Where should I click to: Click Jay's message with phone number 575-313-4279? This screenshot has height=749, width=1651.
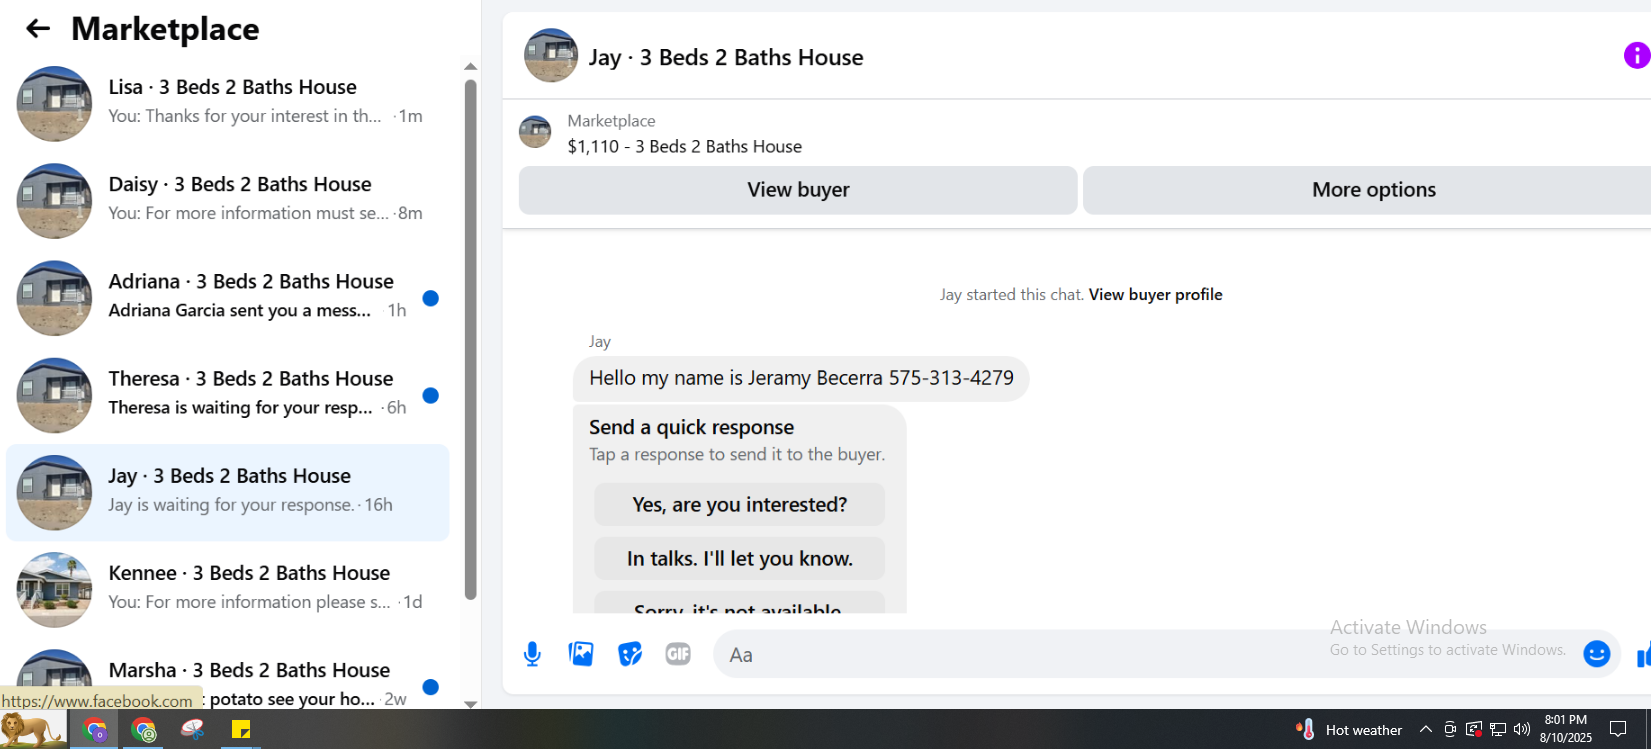point(801,378)
